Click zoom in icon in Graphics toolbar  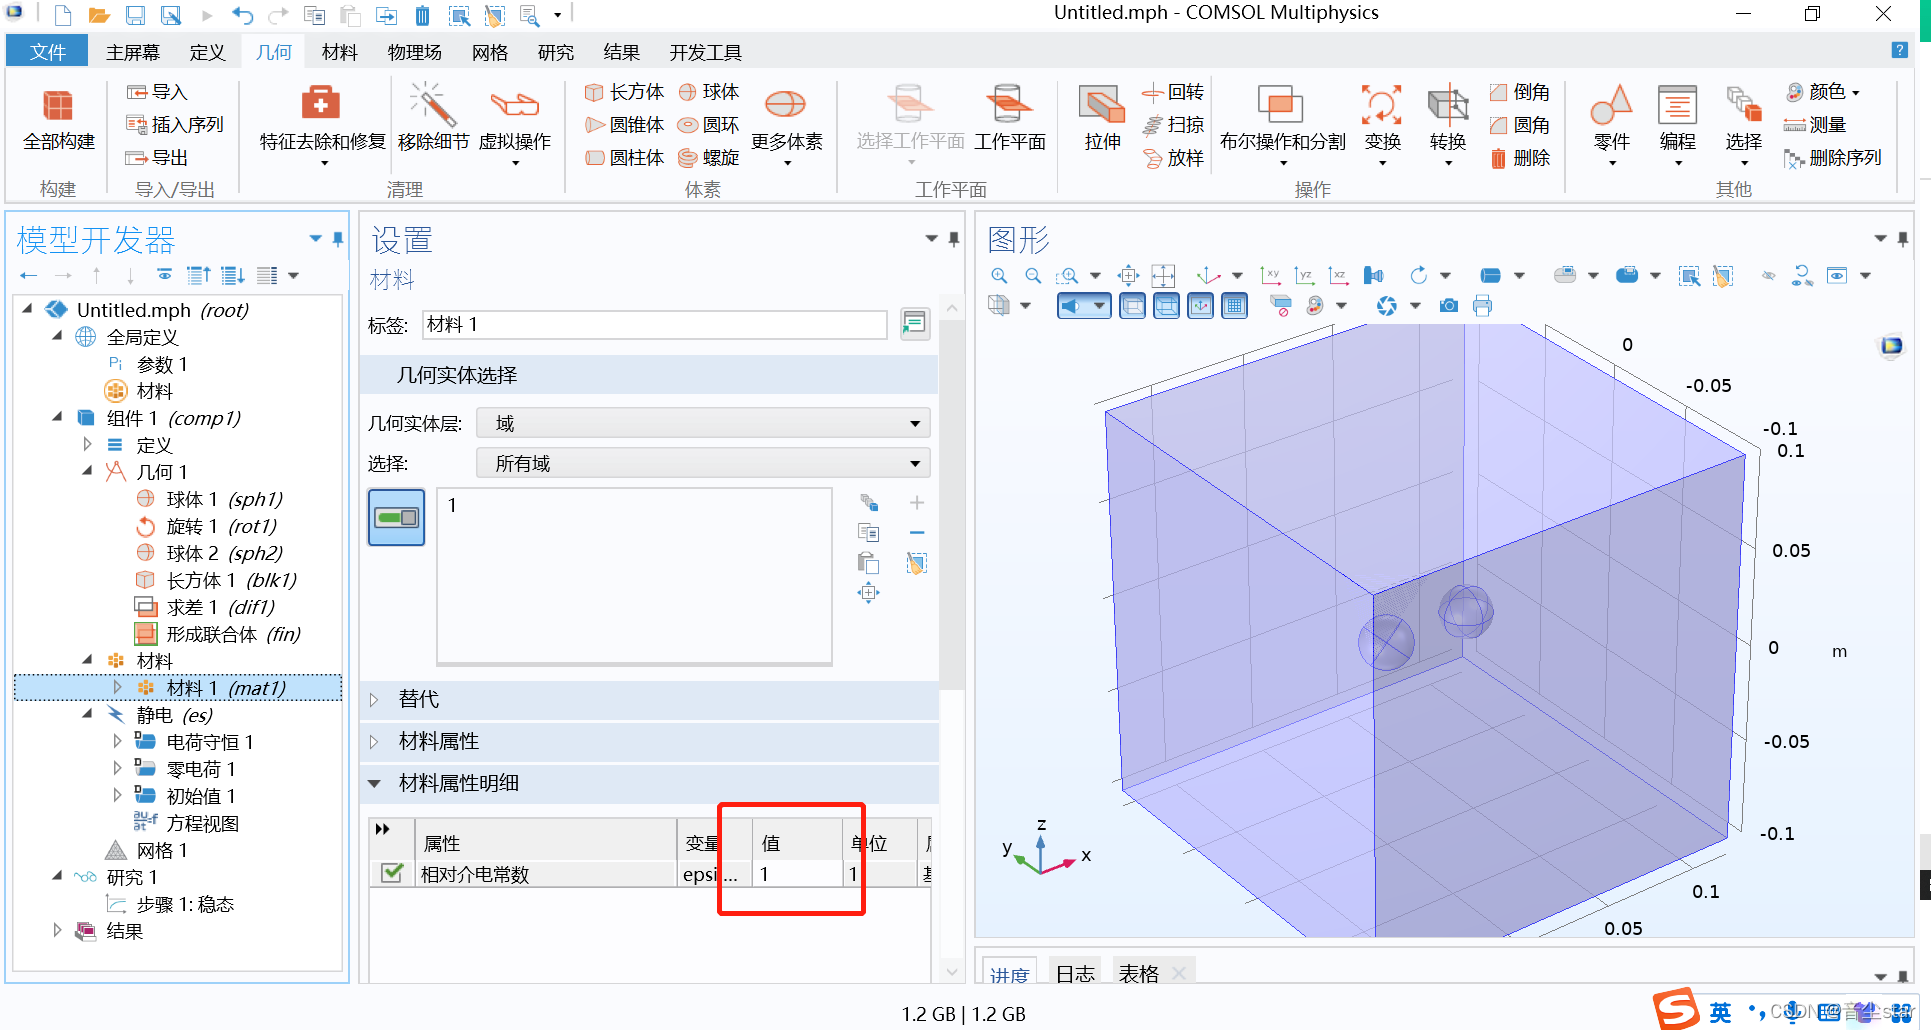999,276
